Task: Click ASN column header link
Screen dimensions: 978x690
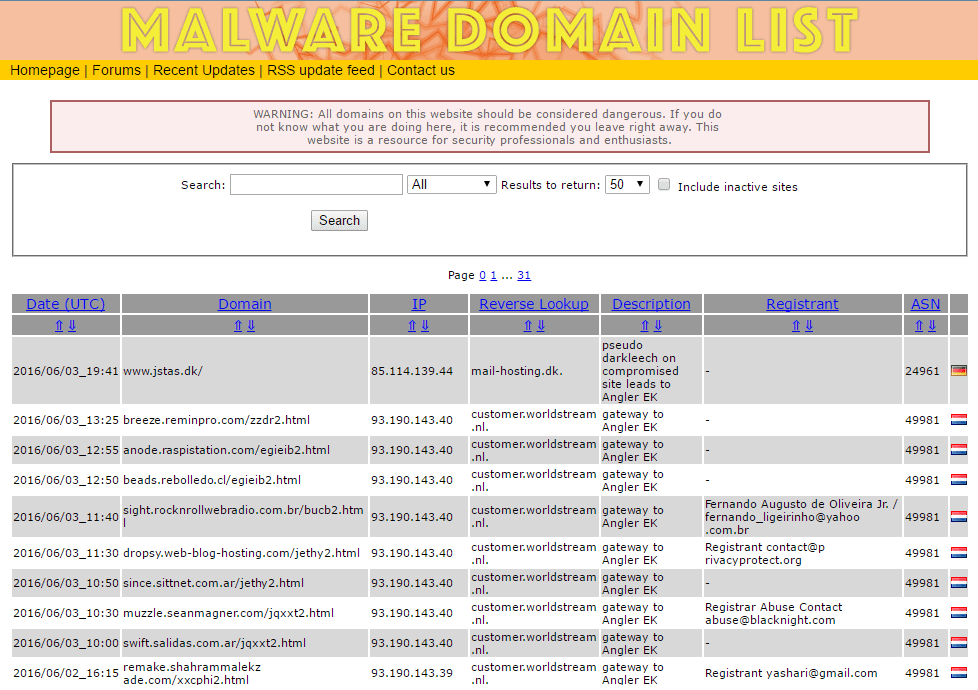Action: click(x=926, y=304)
